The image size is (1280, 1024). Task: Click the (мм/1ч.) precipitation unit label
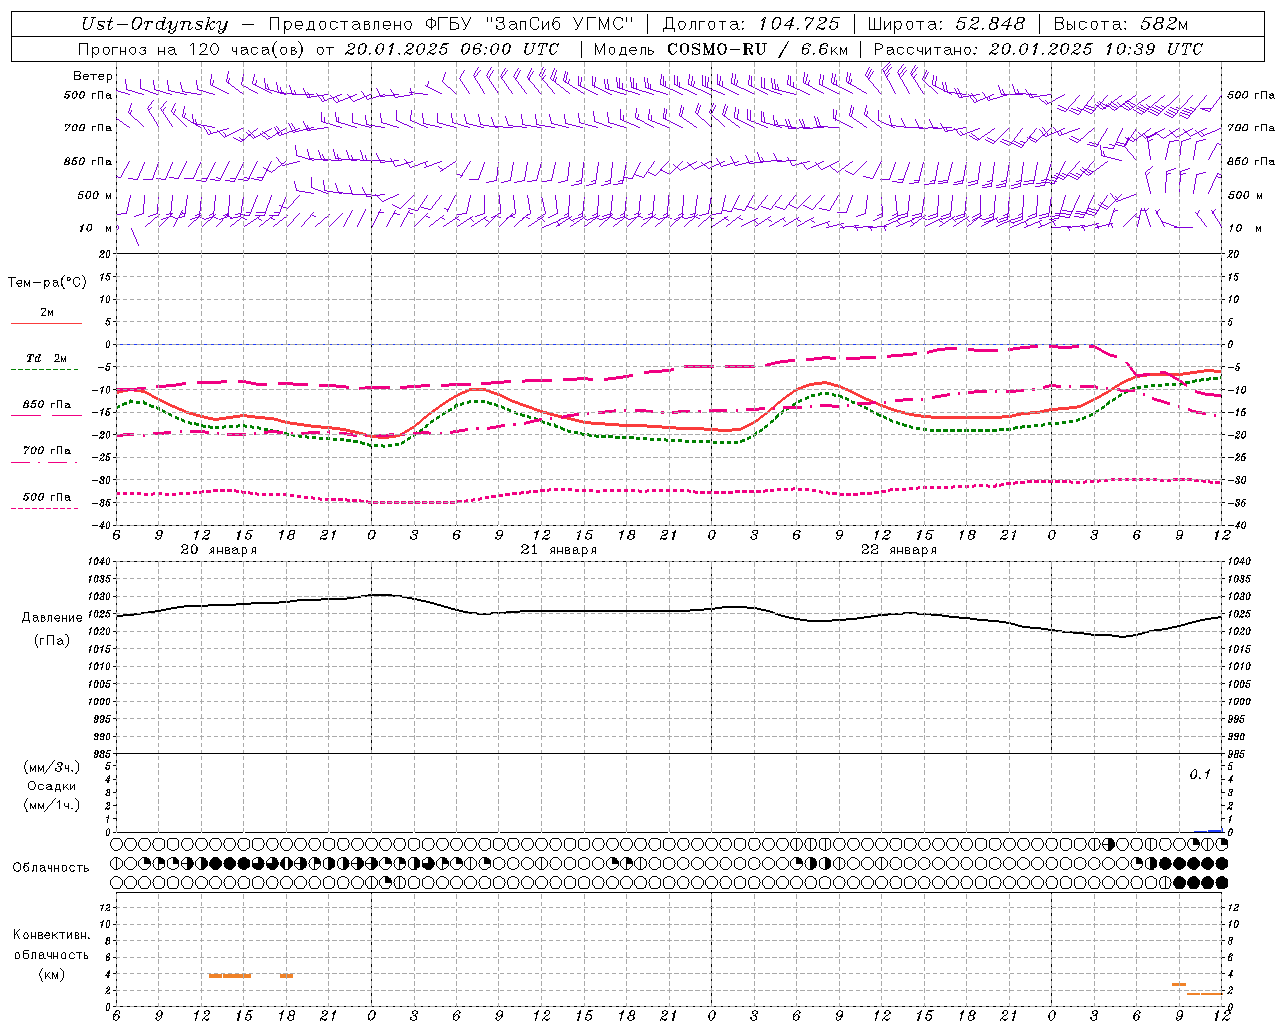(52, 805)
